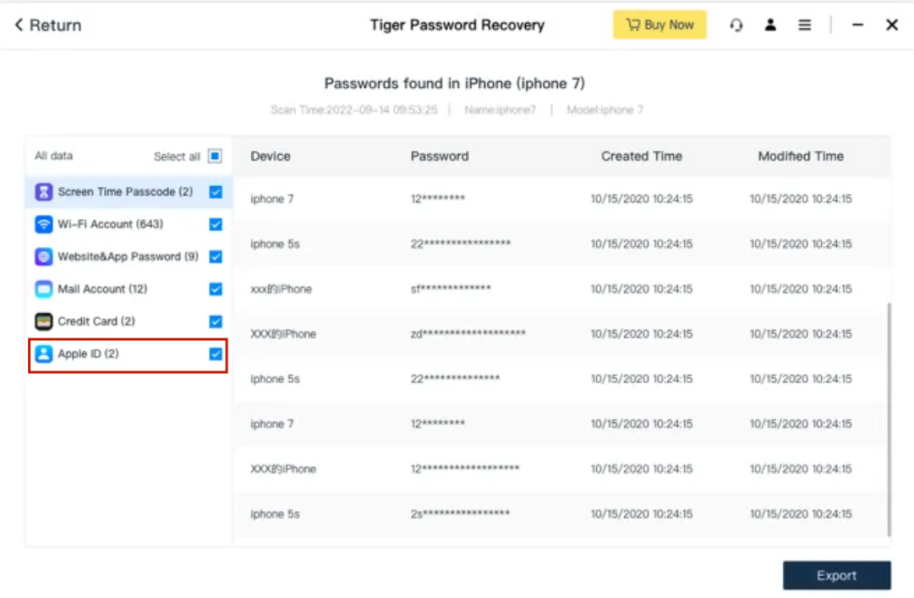914x598 pixels.
Task: Open the customer support headset icon
Action: tap(737, 25)
